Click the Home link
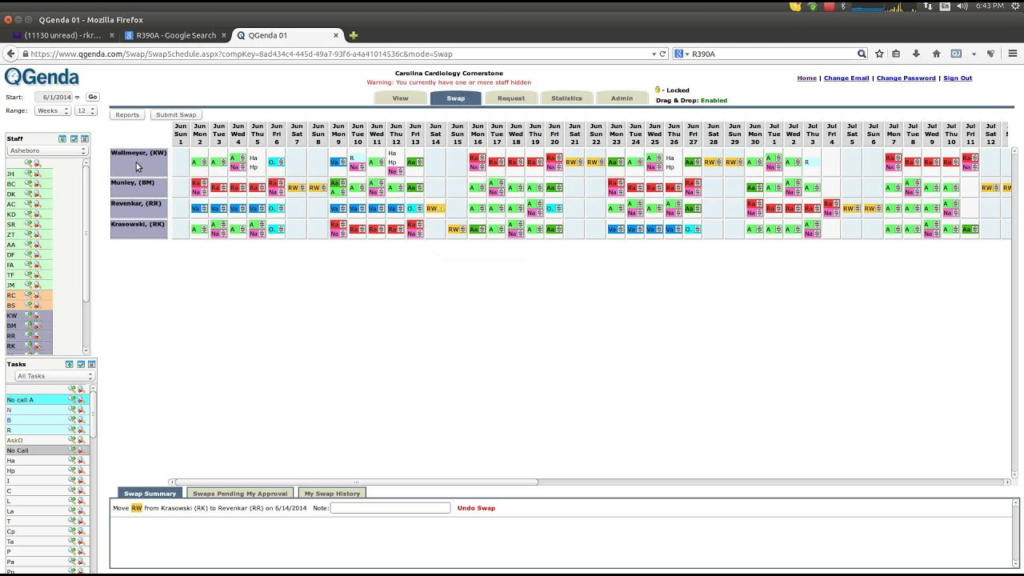This screenshot has height=576, width=1024. [x=807, y=78]
